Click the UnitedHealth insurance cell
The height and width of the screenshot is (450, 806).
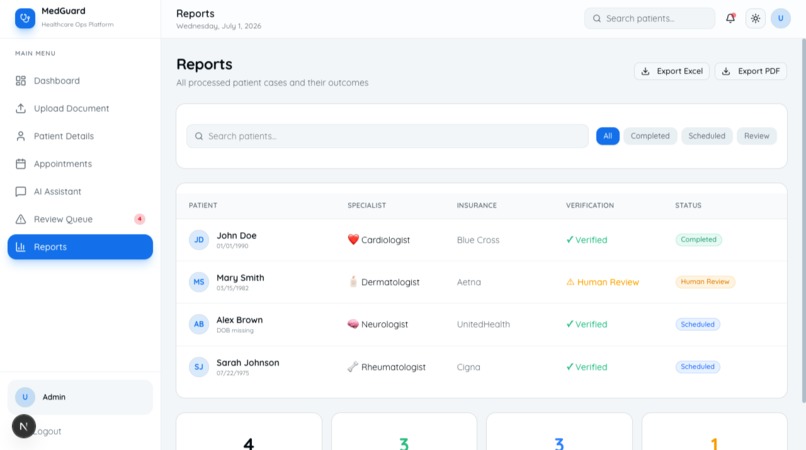483,325
